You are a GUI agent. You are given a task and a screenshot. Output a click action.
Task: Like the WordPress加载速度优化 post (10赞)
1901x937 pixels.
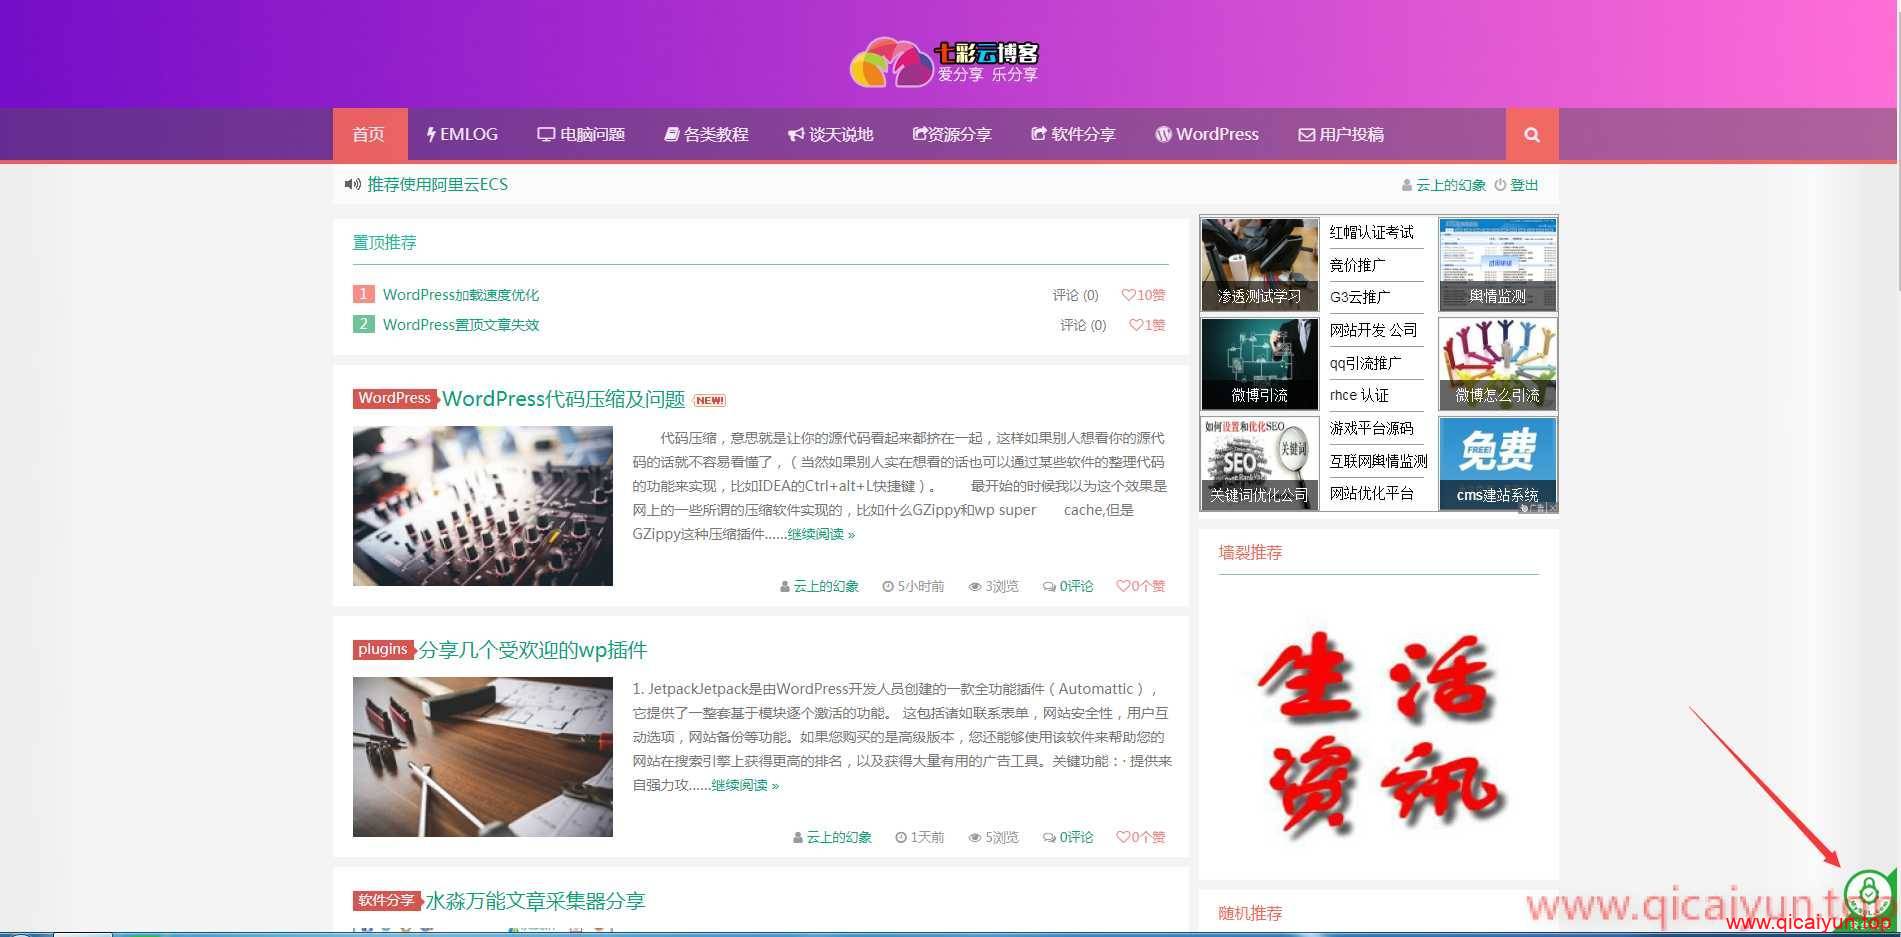point(1143,295)
